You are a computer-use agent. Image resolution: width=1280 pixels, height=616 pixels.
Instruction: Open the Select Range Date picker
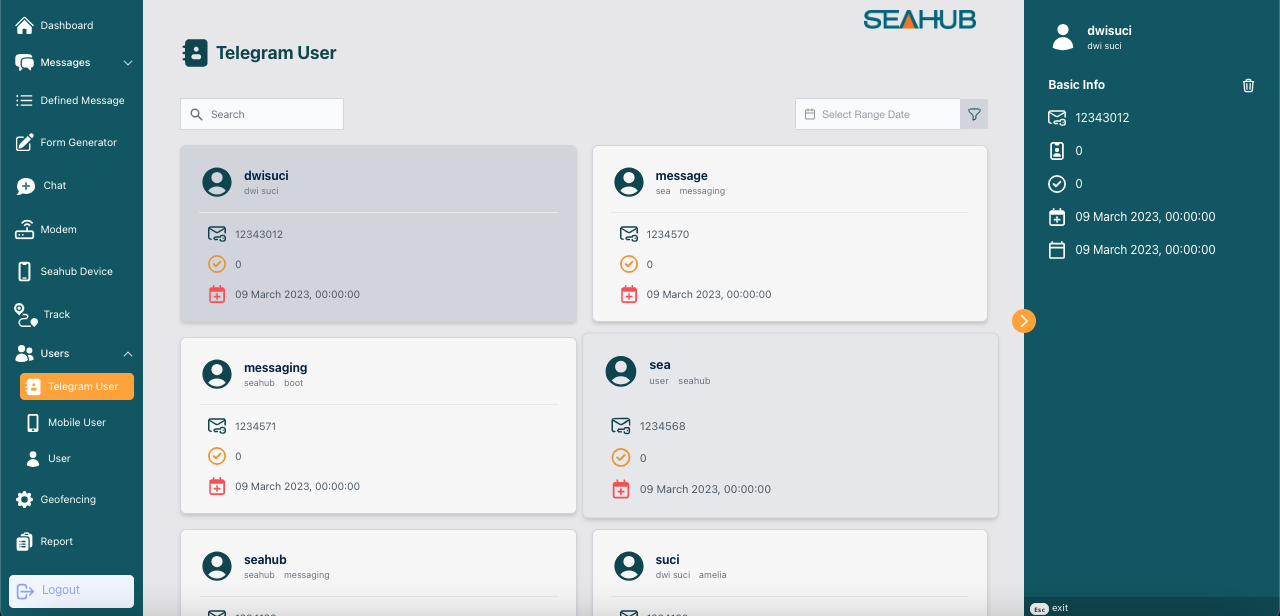click(x=878, y=114)
